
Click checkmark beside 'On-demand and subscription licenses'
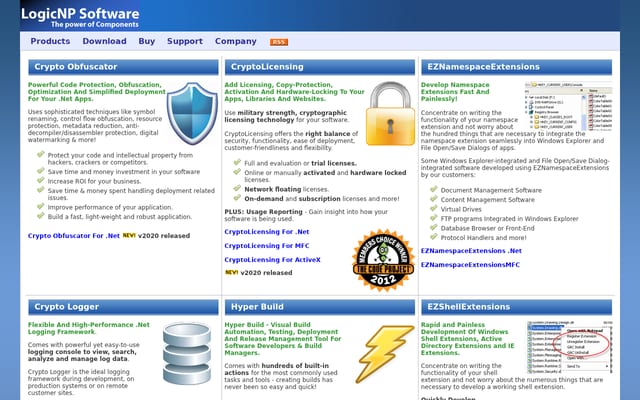click(237, 198)
